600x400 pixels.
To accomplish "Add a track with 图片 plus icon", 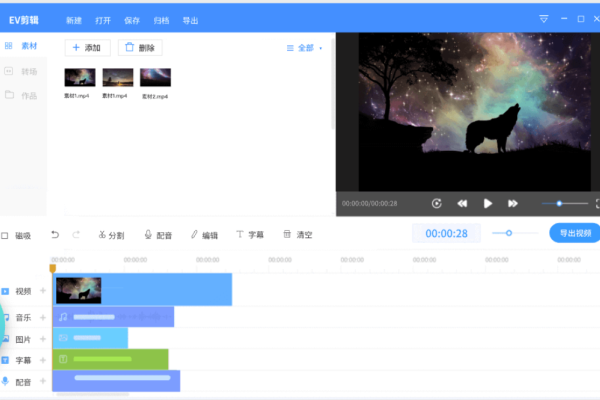I will (43, 339).
